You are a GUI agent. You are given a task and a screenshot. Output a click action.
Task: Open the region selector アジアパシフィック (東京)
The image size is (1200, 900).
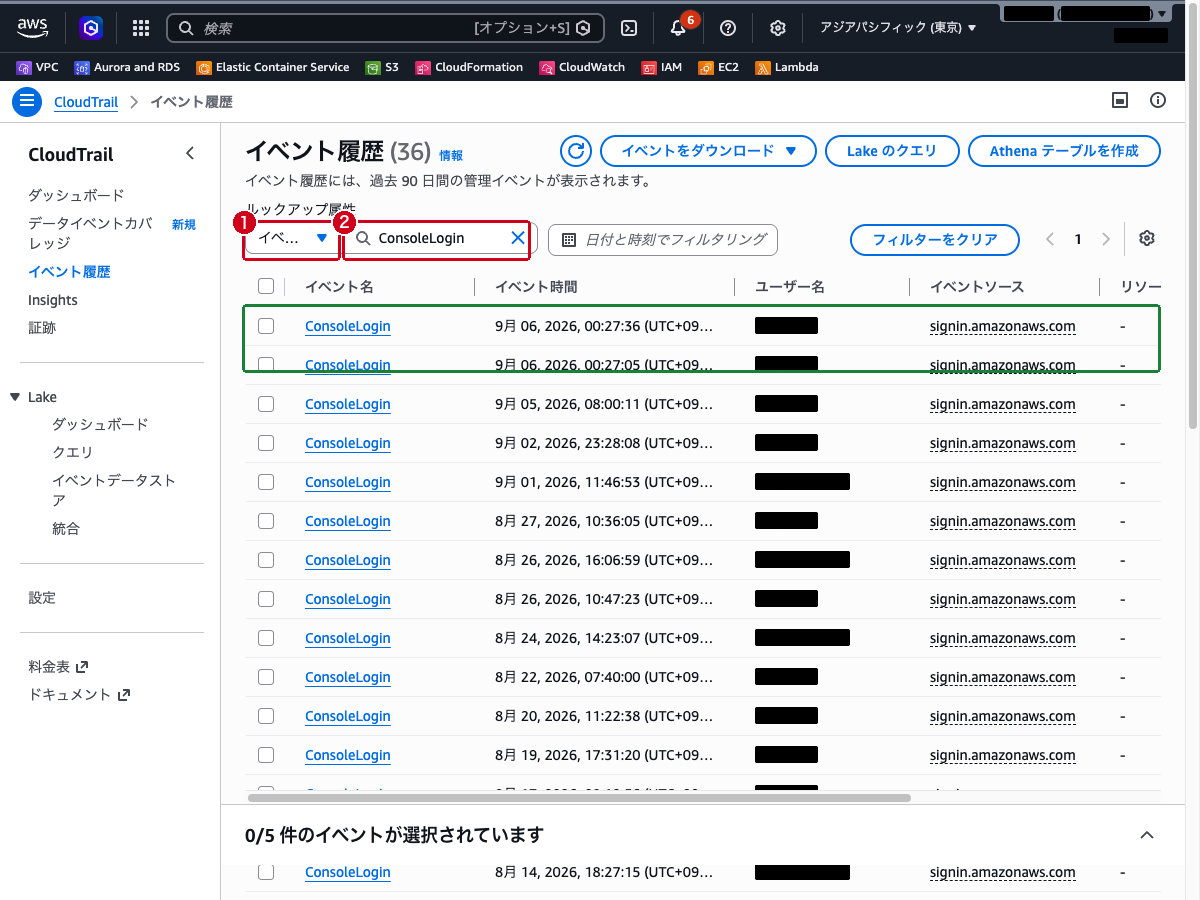point(898,28)
